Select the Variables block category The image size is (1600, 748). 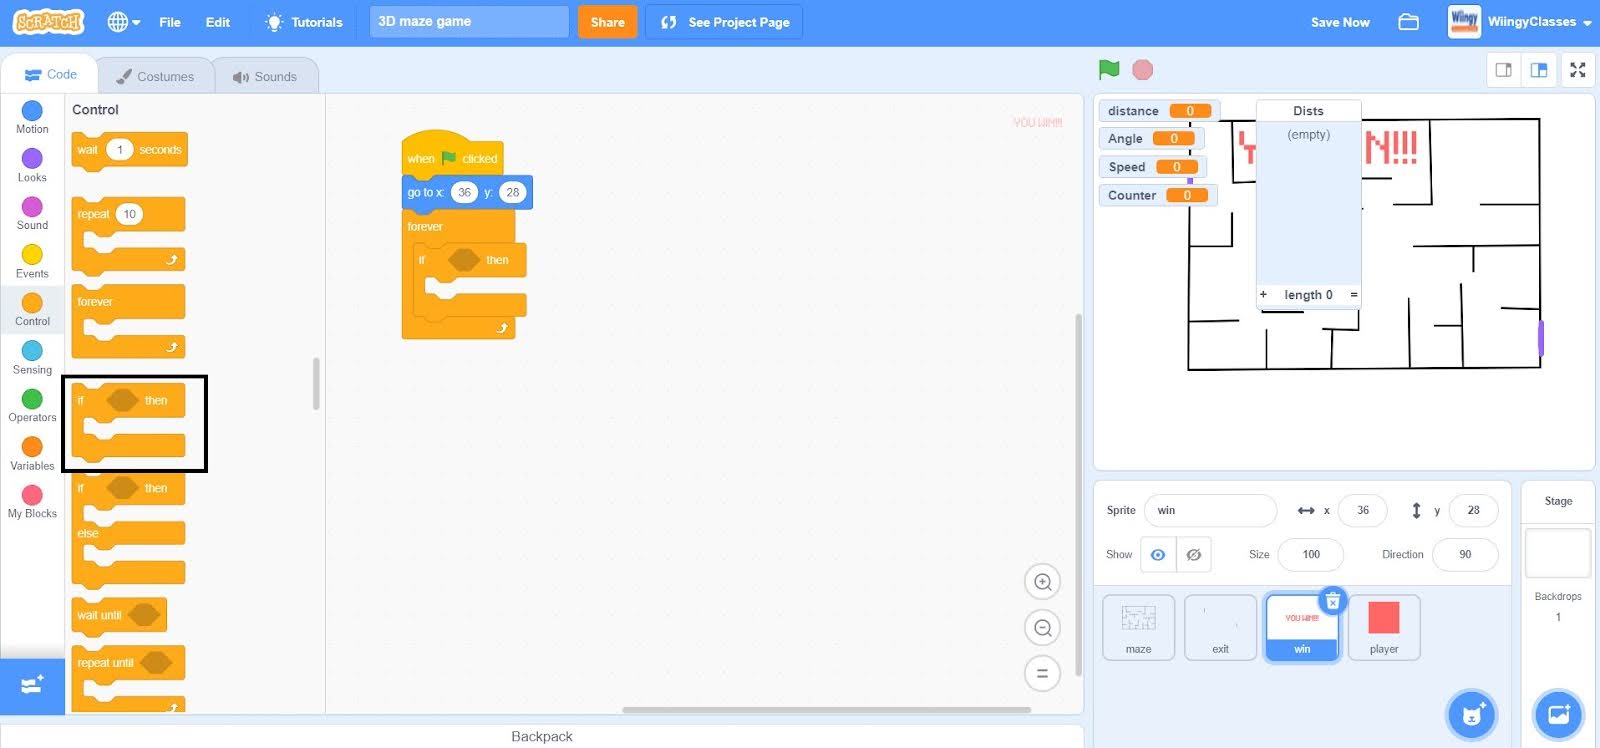tap(32, 453)
